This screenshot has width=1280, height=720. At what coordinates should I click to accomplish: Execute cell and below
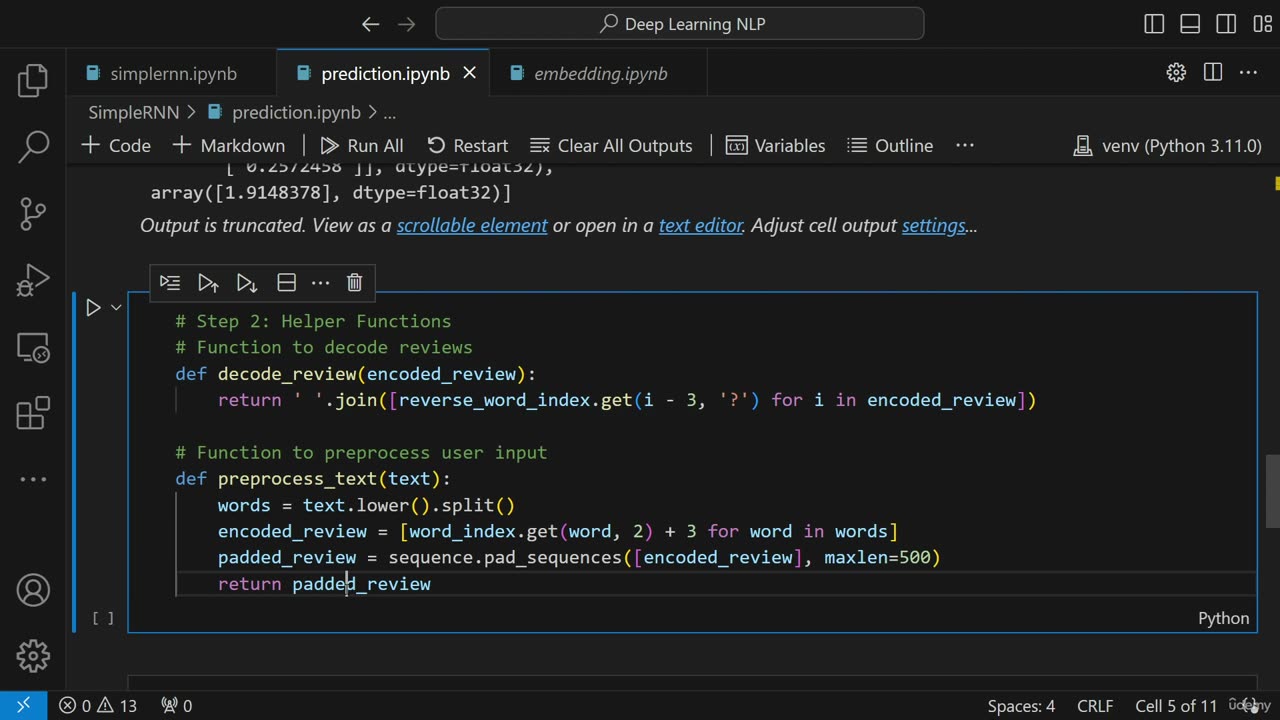pyautogui.click(x=246, y=283)
